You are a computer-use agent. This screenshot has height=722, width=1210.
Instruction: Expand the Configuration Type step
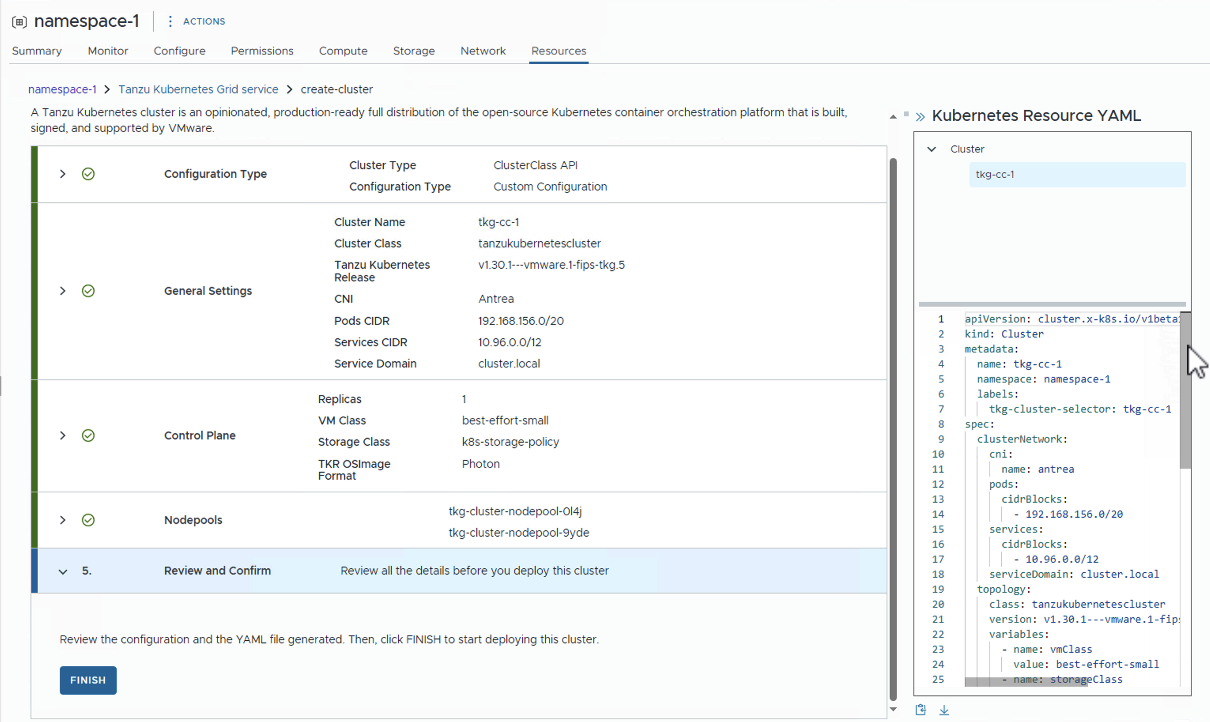62,174
